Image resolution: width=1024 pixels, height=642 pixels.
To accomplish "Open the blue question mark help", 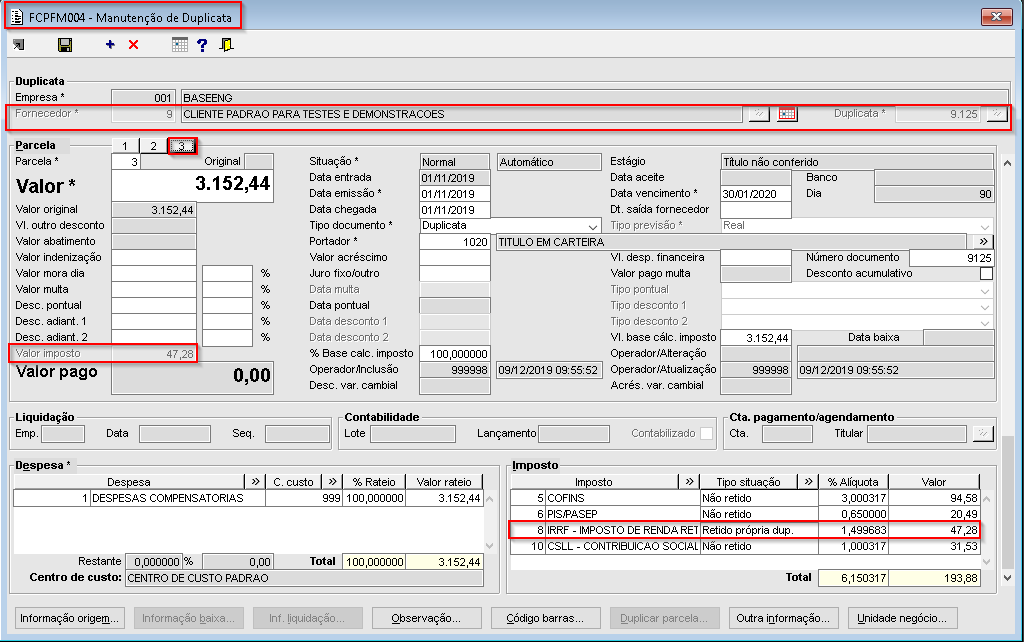I will click(202, 45).
